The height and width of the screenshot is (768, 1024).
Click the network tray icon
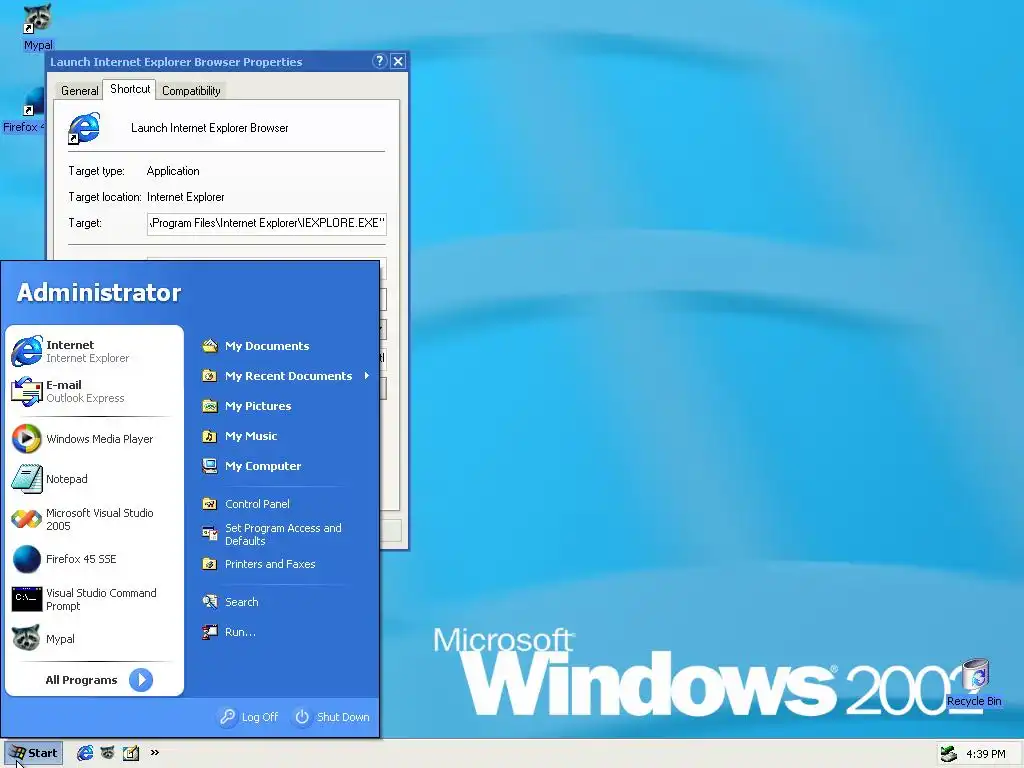(x=948, y=754)
